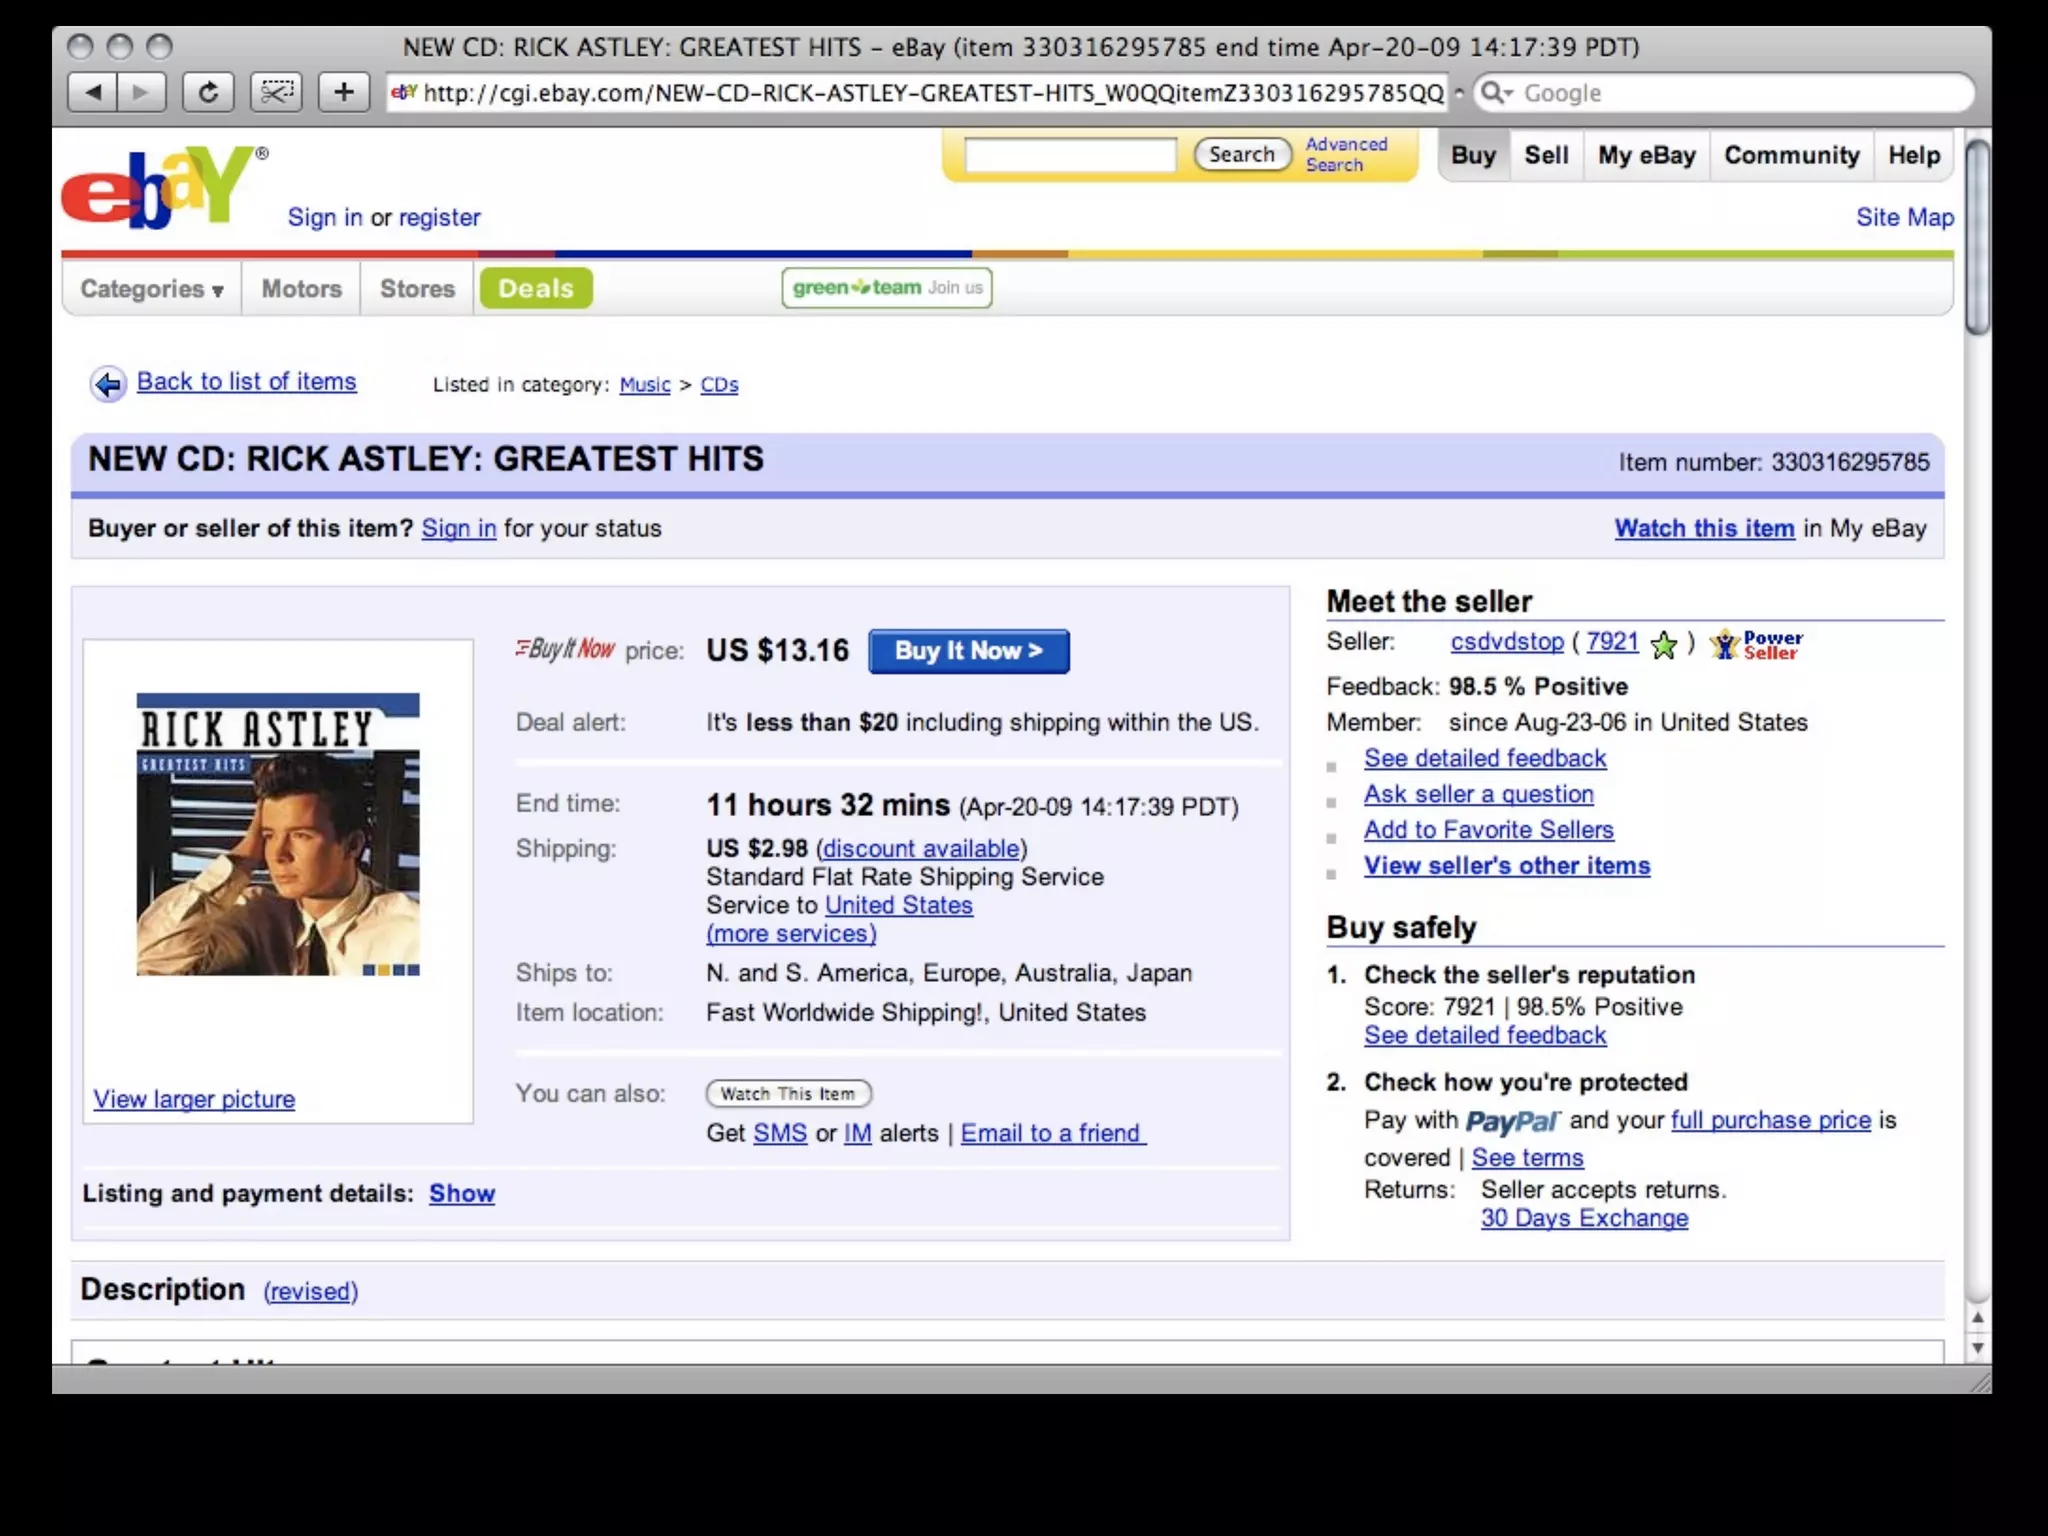The height and width of the screenshot is (1536, 2048).
Task: Click the PowerSeller badge icon
Action: [1755, 645]
